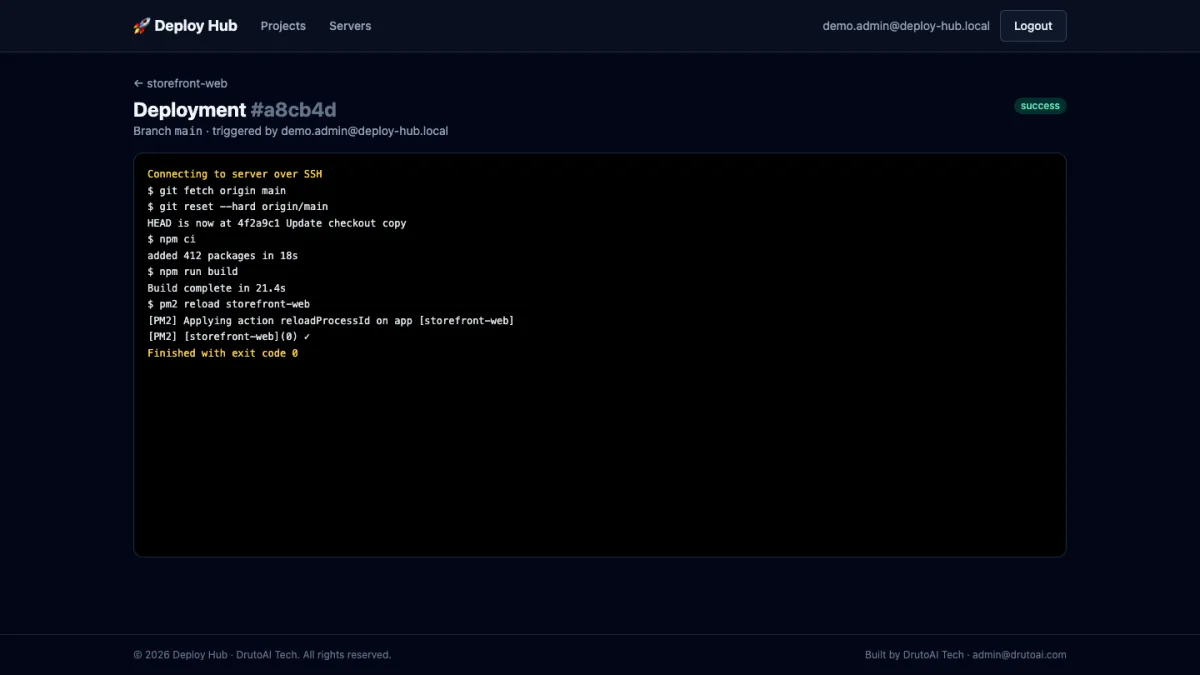Screen dimensions: 1200x675
Task: Click '$ pm2 reload storefront-web' line
Action: pos(229,304)
